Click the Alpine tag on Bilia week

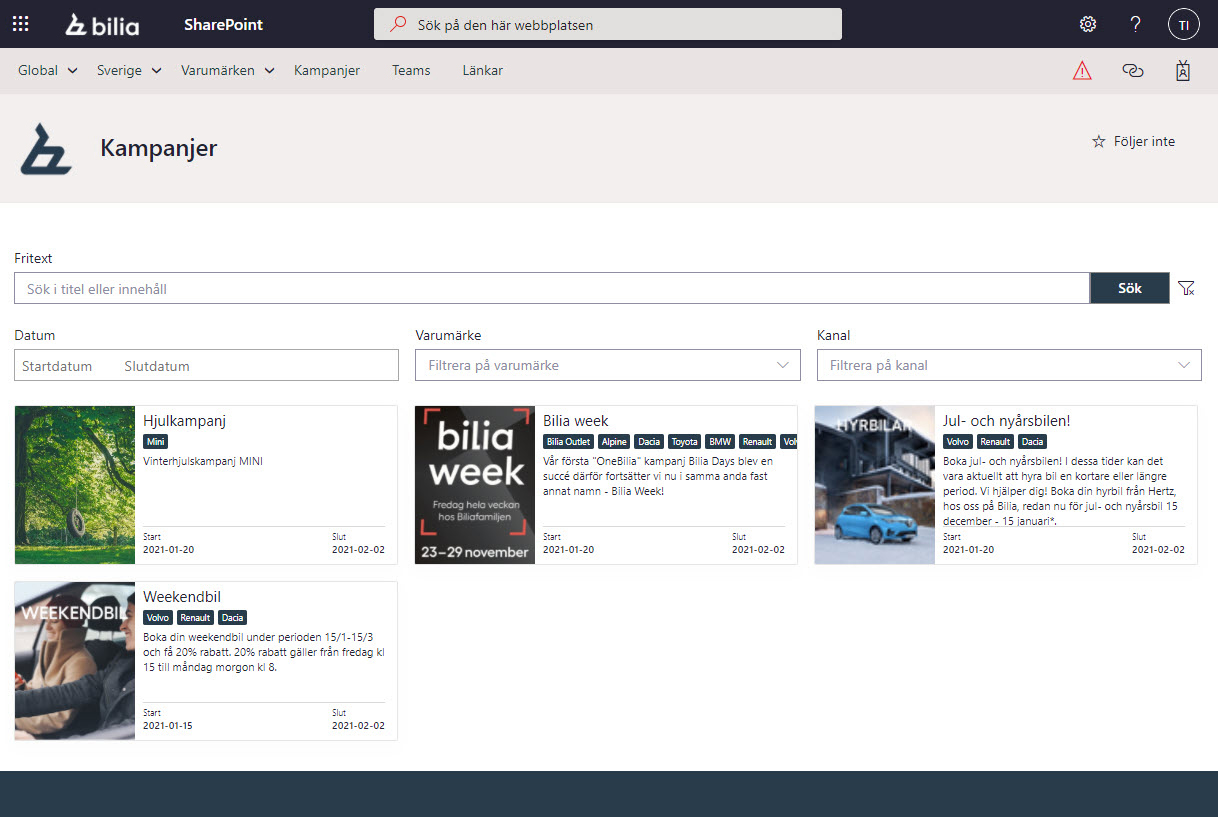point(614,442)
